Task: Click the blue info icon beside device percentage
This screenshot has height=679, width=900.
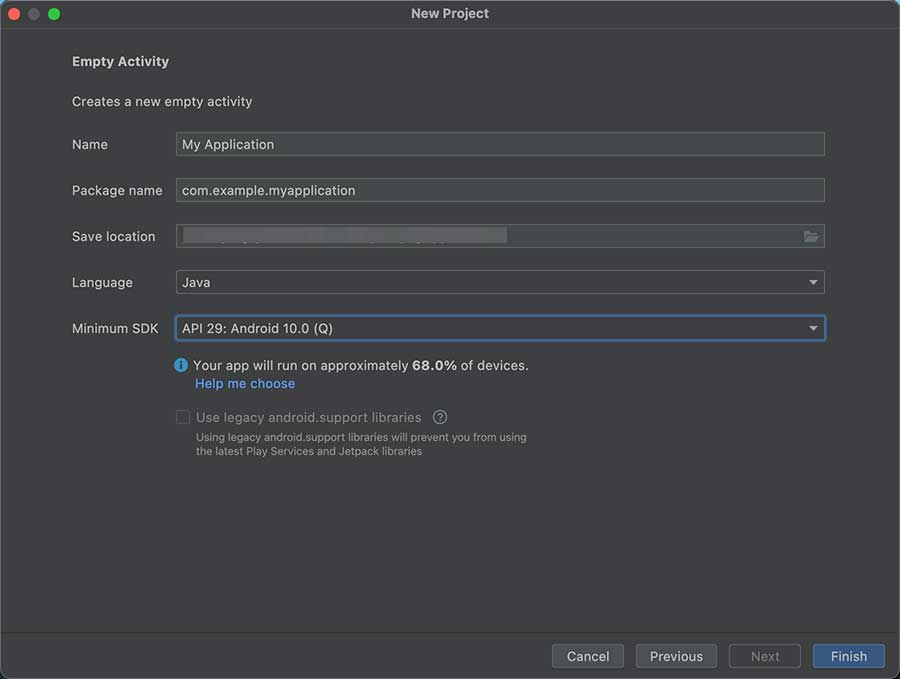Action: click(181, 366)
